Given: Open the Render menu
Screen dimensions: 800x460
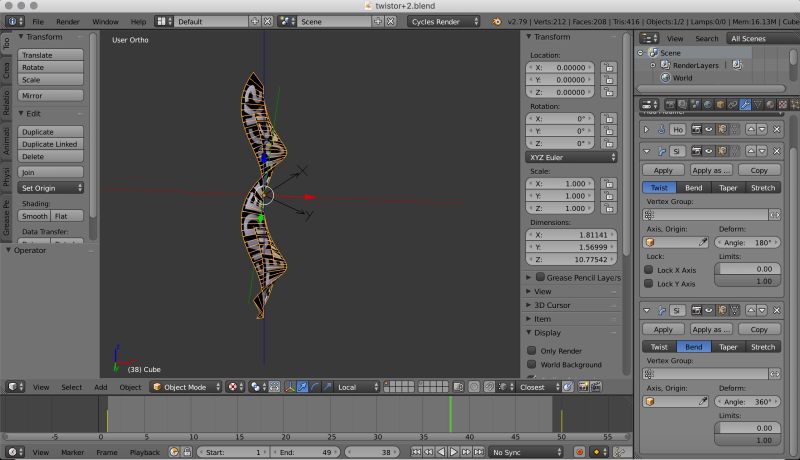Looking at the screenshot, I should (x=67, y=21).
